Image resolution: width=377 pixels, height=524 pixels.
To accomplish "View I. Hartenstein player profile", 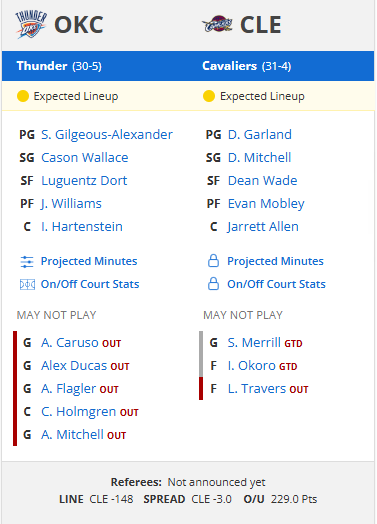I will coord(82,227).
